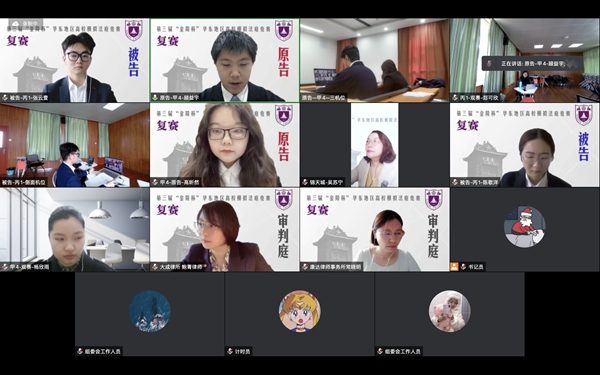
Task: Click the Santa Claus avatar of 书记员
Action: click(x=525, y=227)
